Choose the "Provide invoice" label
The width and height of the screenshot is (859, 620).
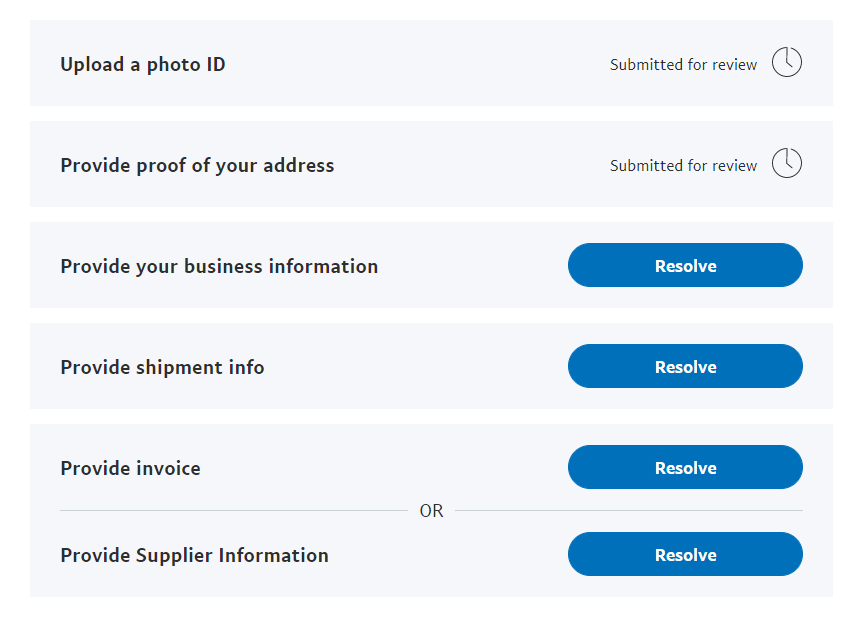[130, 469]
